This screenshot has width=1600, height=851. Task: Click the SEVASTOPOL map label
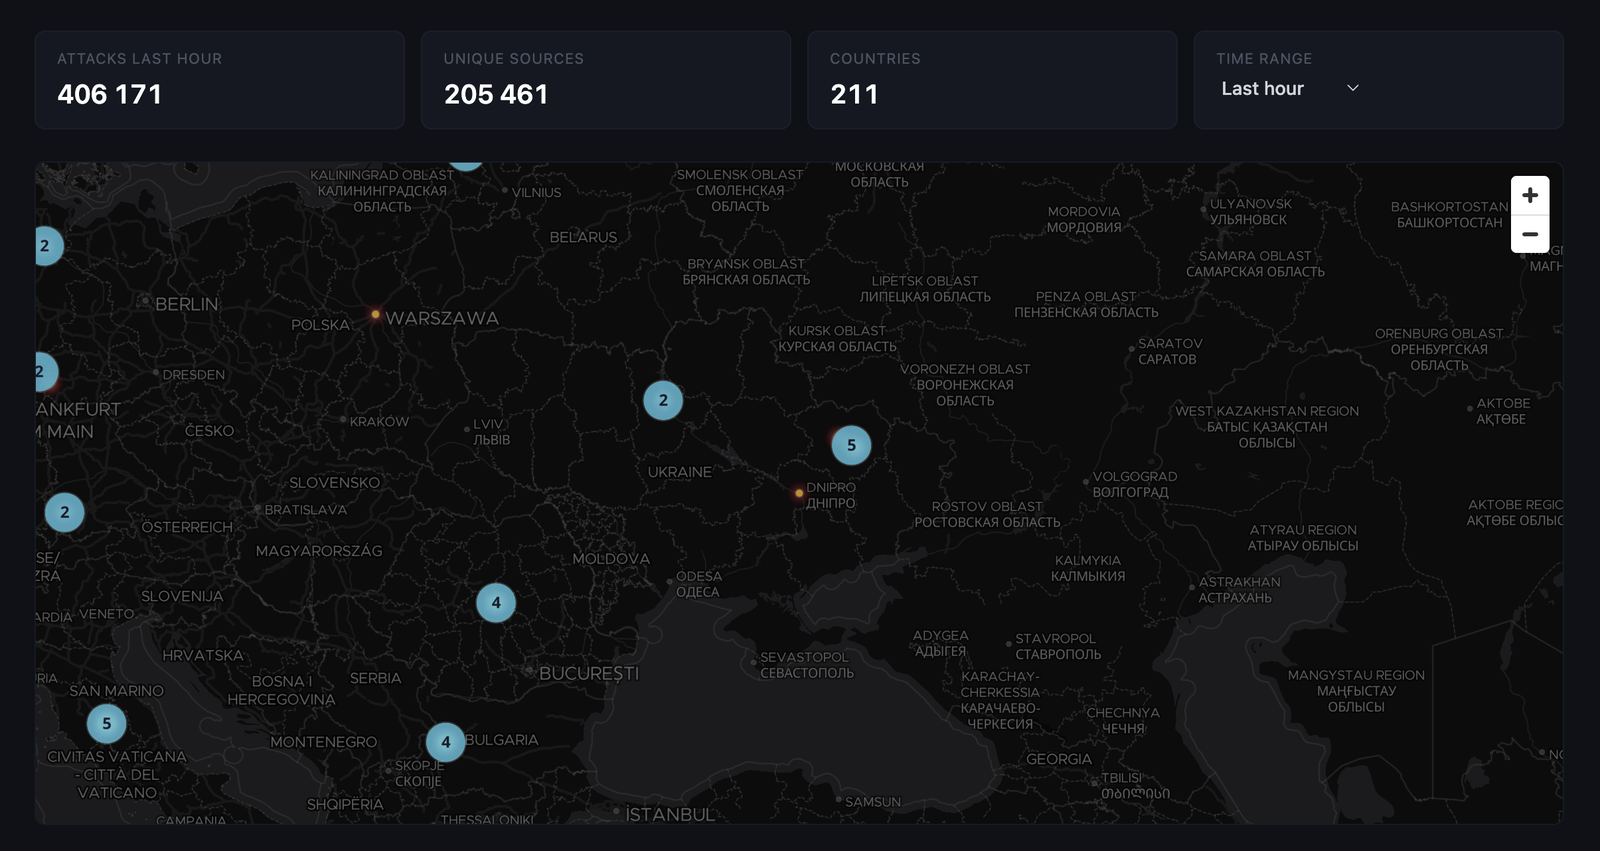[x=804, y=657]
